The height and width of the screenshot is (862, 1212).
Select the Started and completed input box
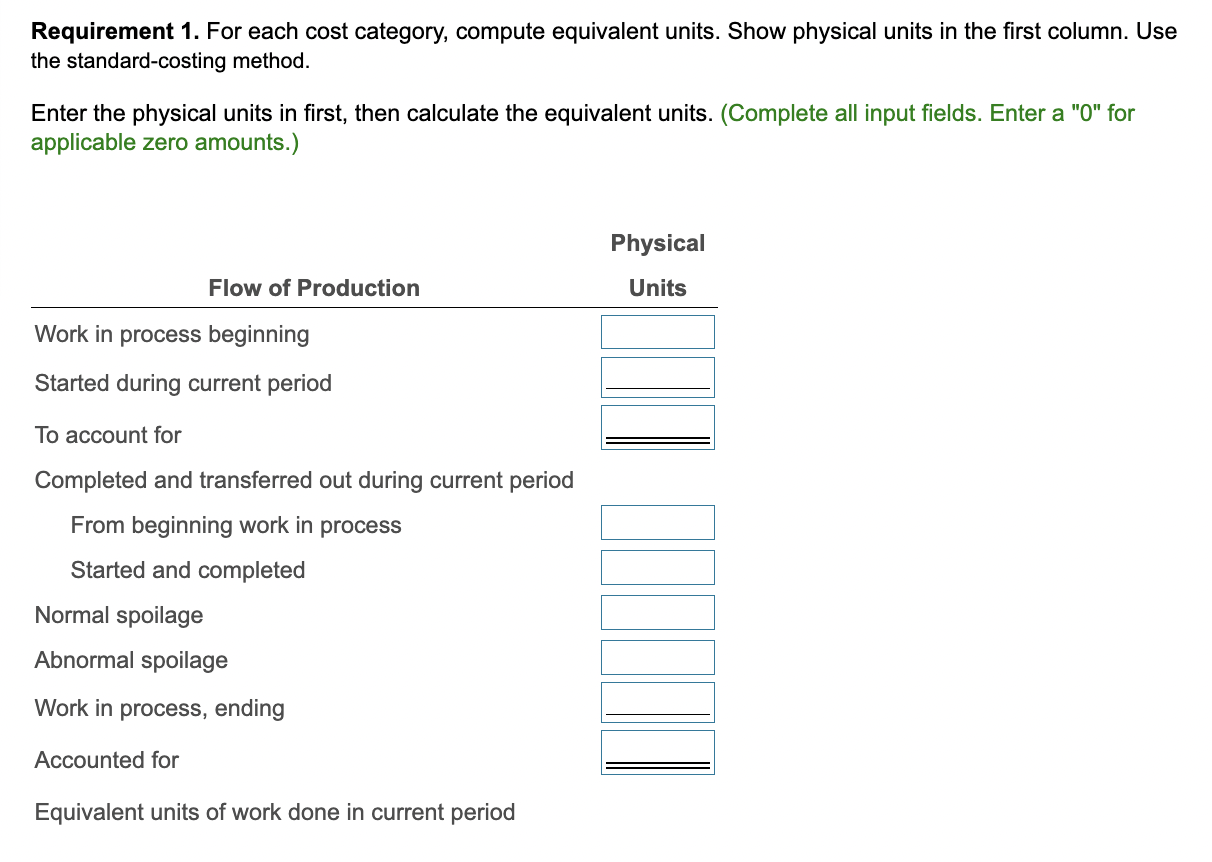657,567
